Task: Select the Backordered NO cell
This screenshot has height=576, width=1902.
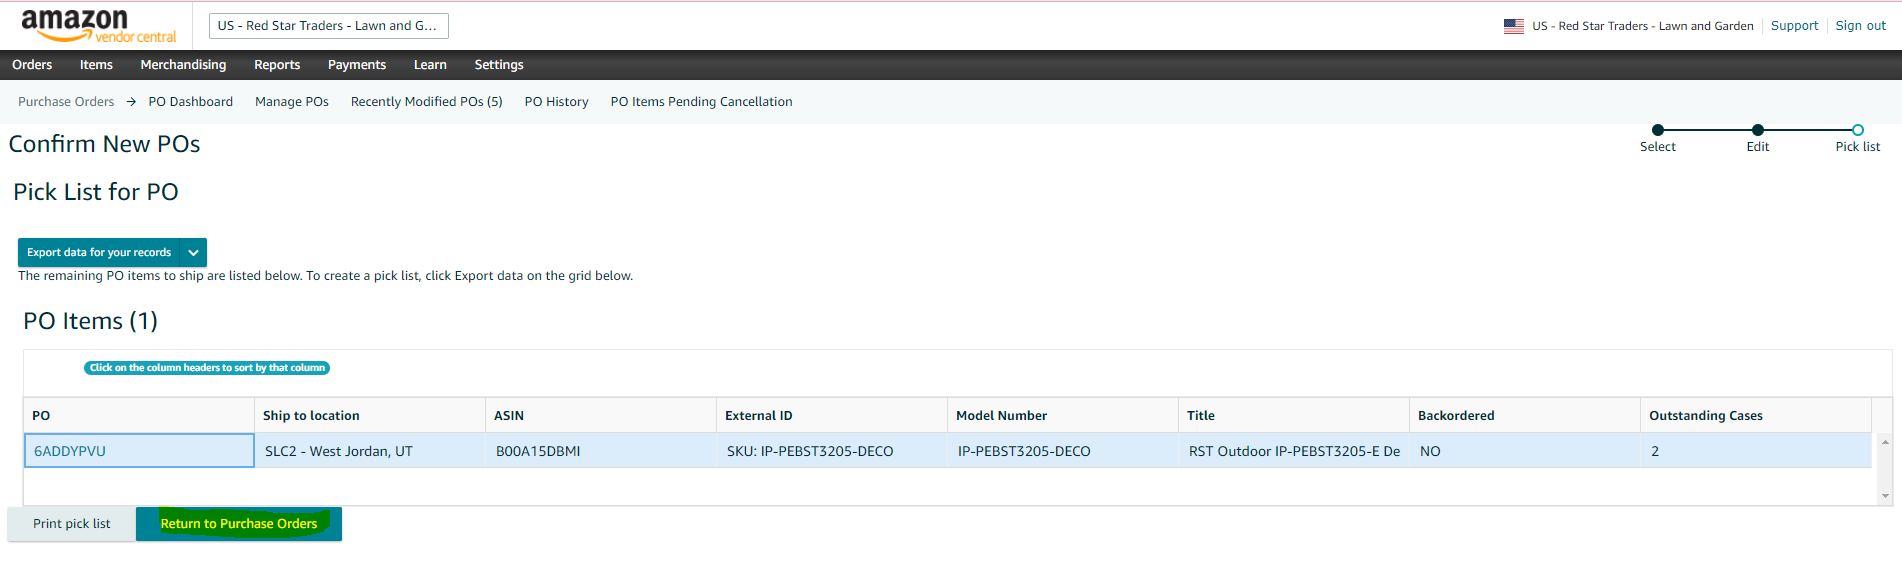Action: pos(1525,451)
